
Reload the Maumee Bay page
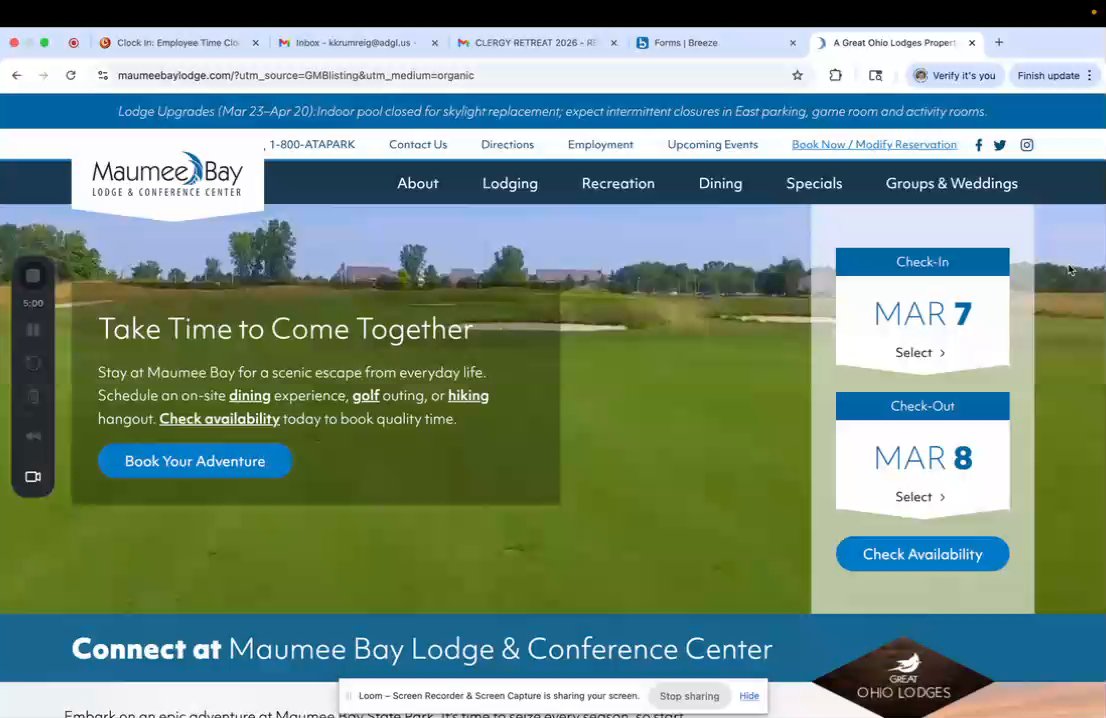click(71, 75)
